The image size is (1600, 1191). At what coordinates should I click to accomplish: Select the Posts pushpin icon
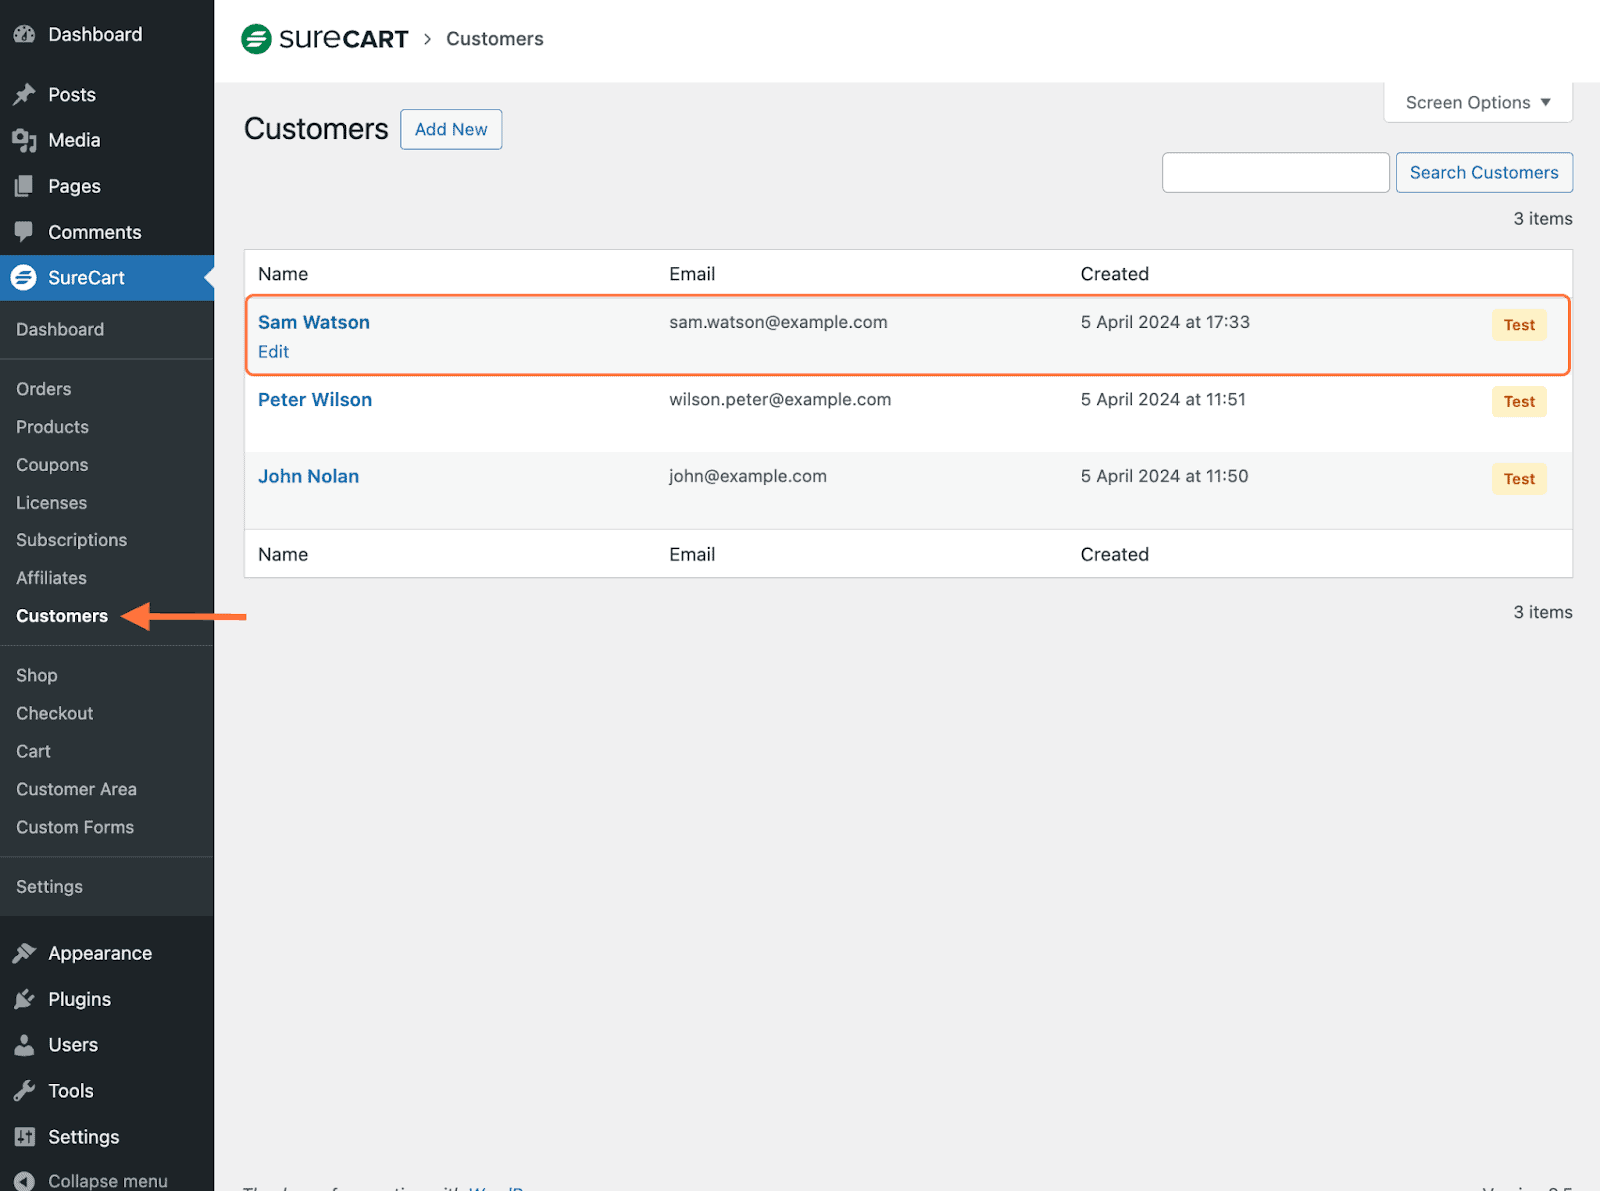pos(25,93)
